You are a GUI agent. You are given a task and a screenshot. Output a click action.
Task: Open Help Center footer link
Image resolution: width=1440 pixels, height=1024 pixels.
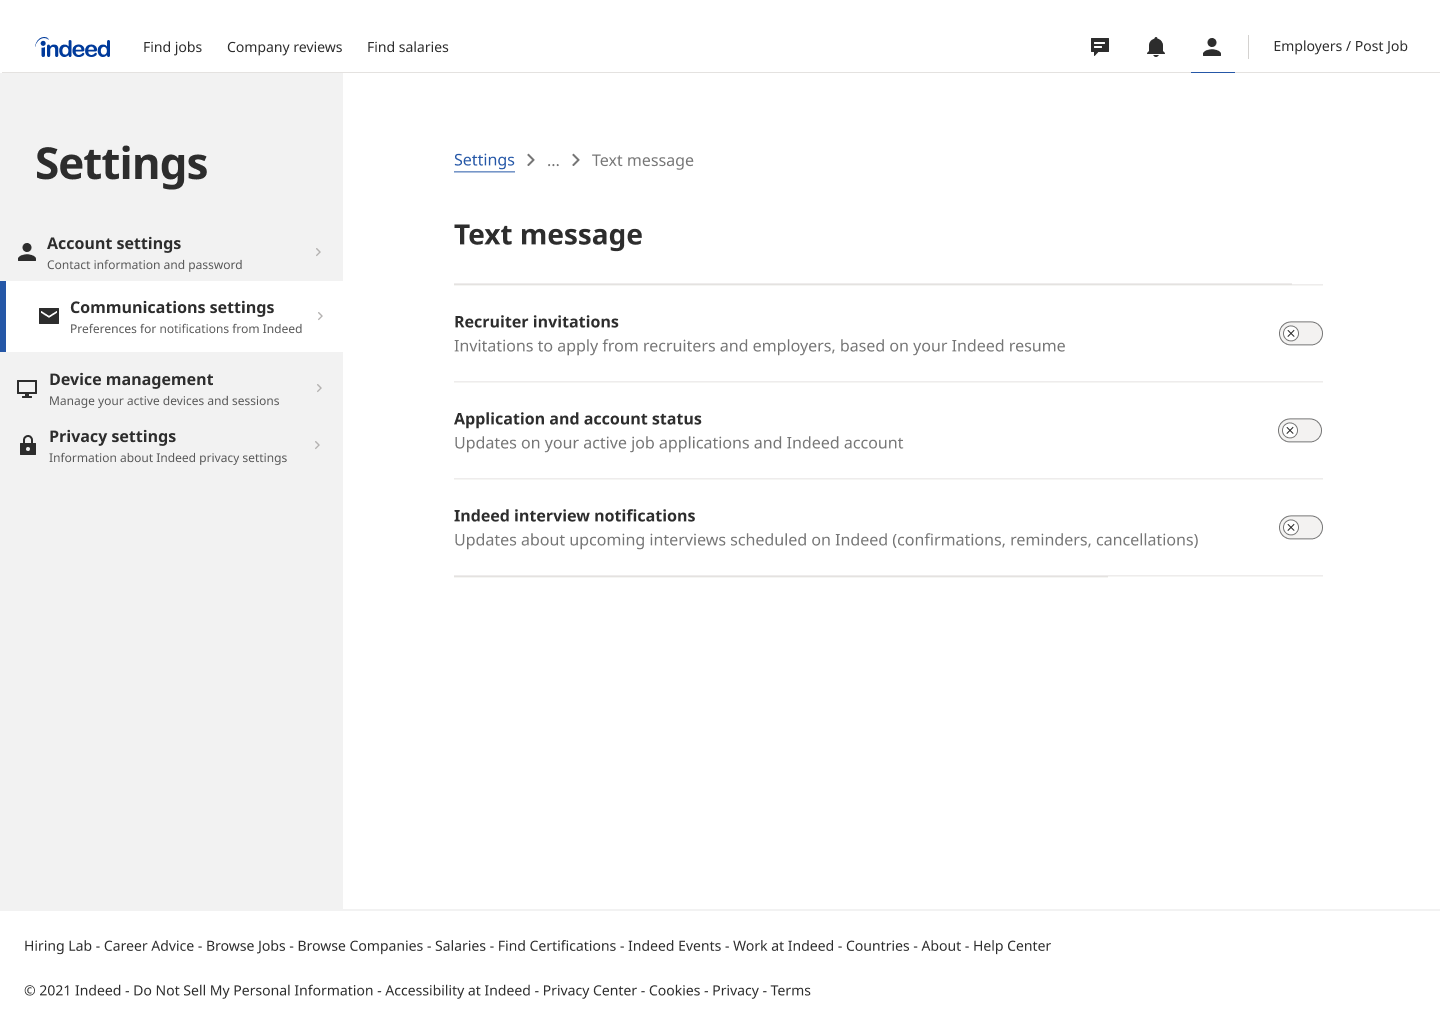point(1012,946)
